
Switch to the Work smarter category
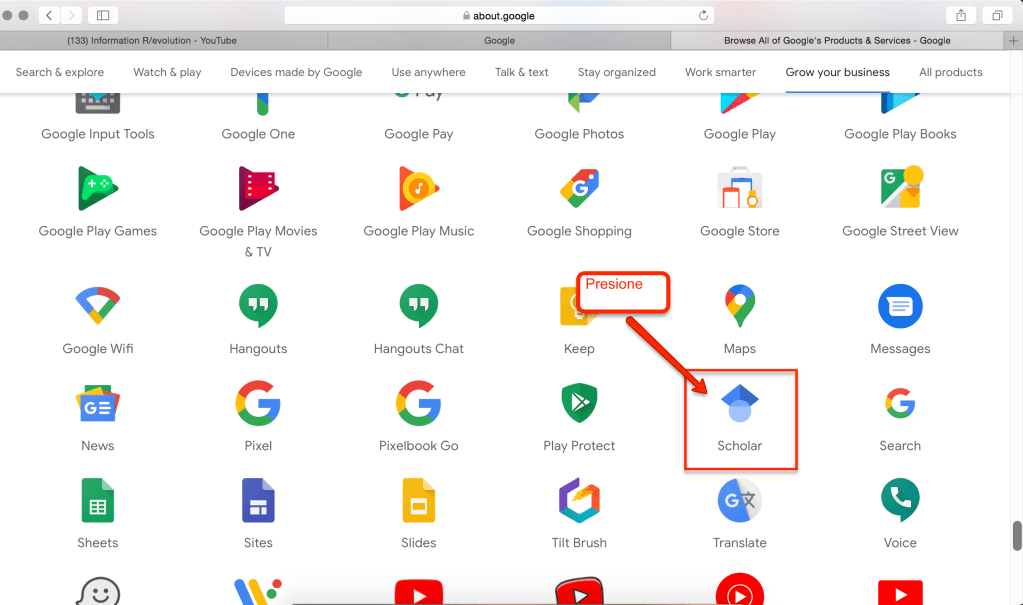(x=720, y=72)
